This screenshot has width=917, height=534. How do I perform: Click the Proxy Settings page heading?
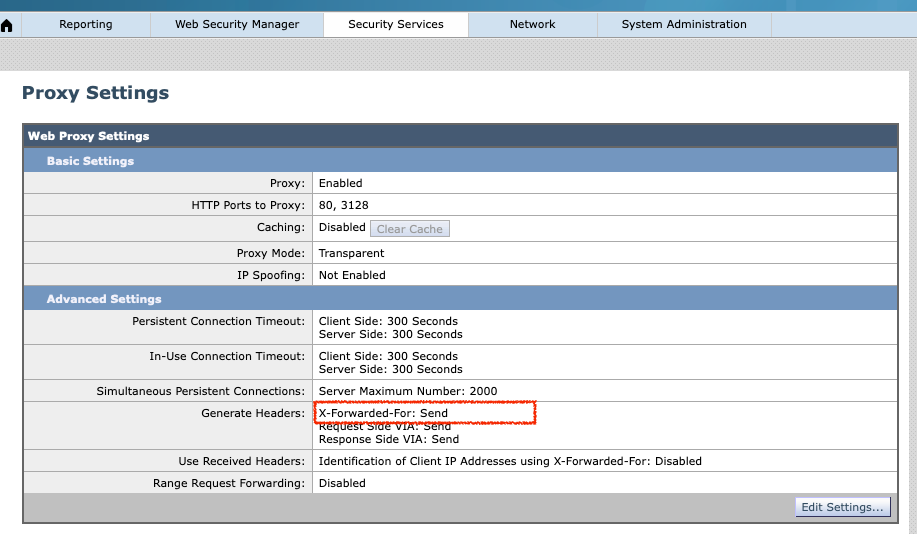coord(96,93)
